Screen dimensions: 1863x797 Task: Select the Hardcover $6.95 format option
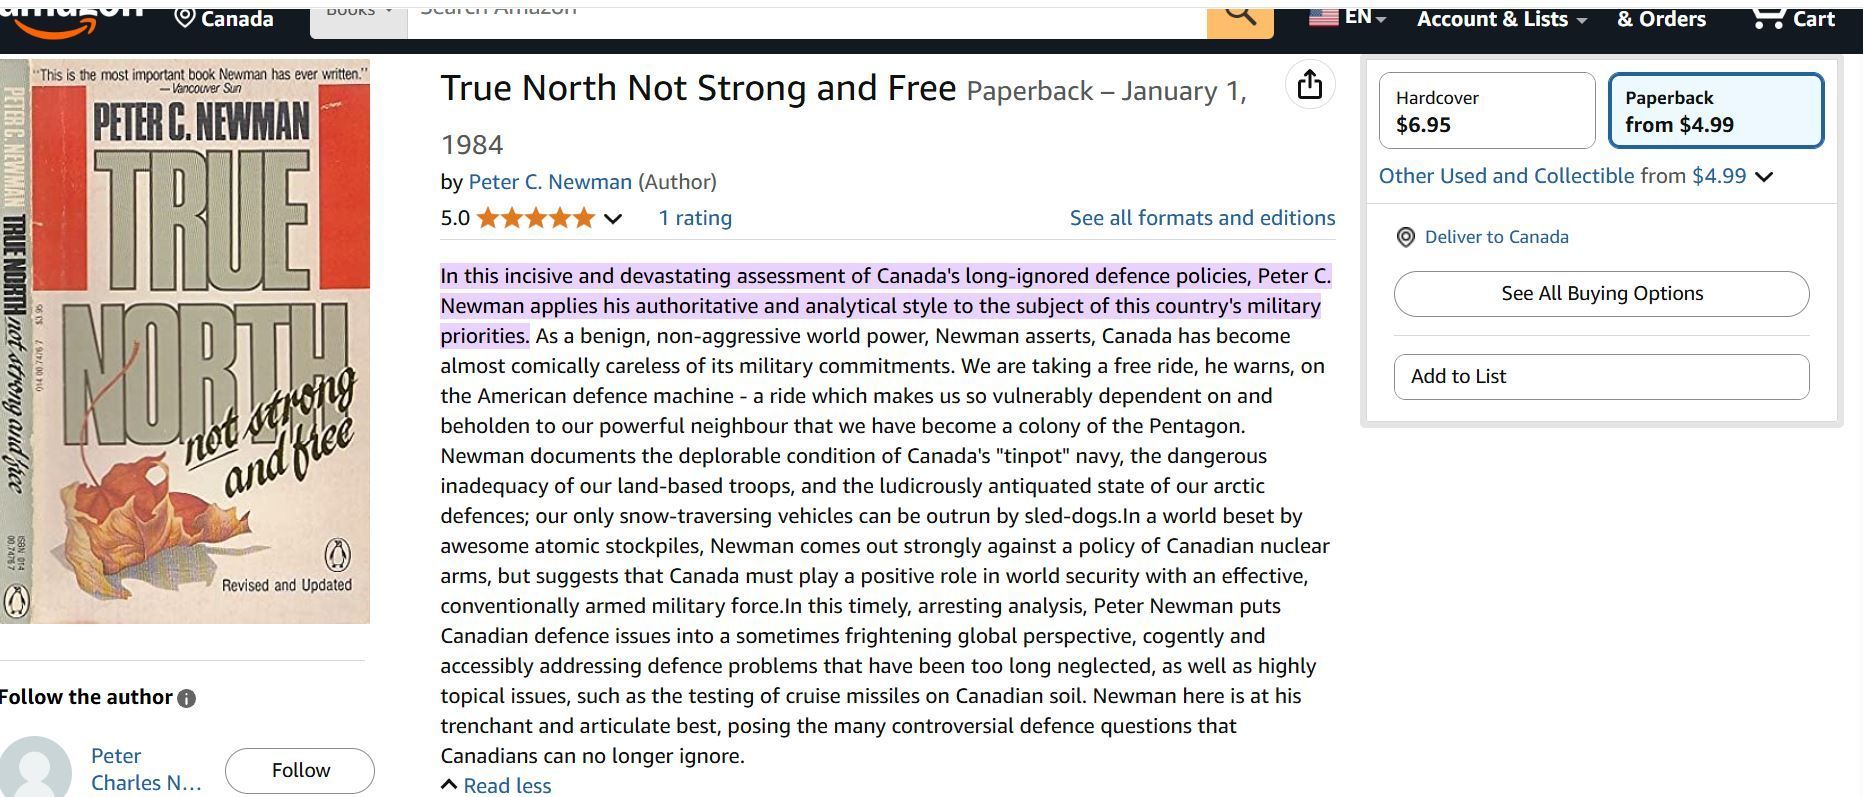(1486, 111)
